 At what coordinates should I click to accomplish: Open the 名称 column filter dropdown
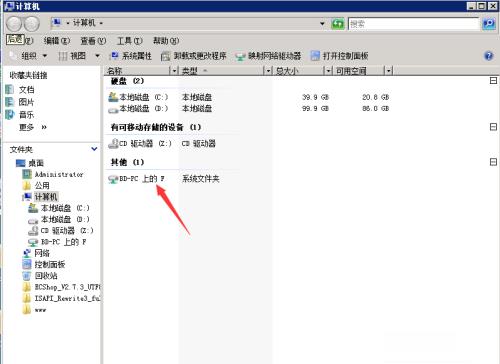174,70
